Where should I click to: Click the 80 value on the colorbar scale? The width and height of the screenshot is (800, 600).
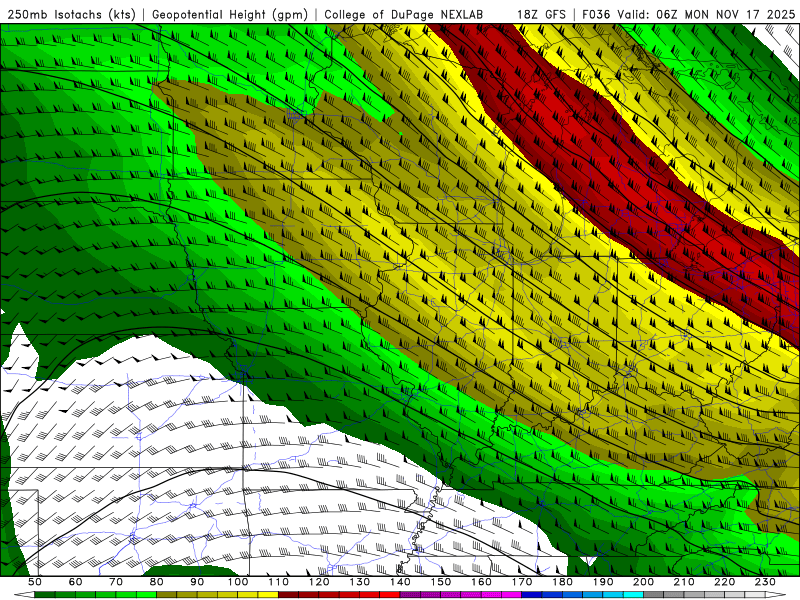click(x=156, y=582)
